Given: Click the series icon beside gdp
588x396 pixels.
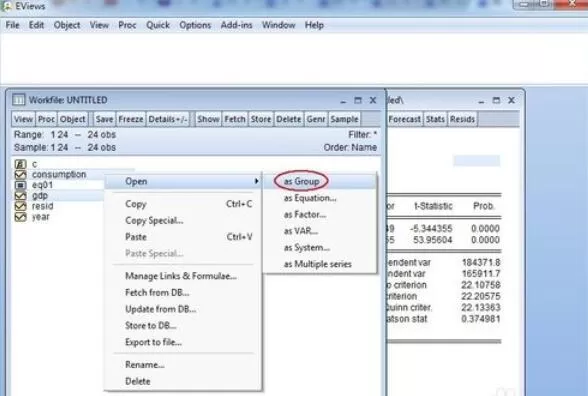Looking at the screenshot, I should pyautogui.click(x=20, y=196).
